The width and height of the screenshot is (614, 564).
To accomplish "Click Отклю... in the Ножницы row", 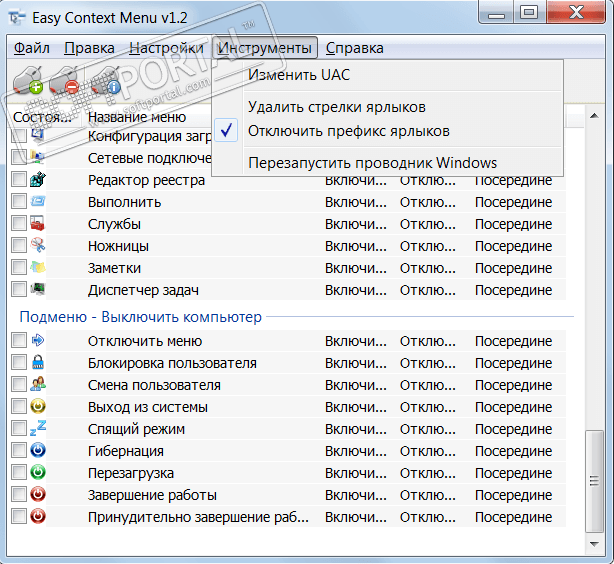I will coord(428,246).
